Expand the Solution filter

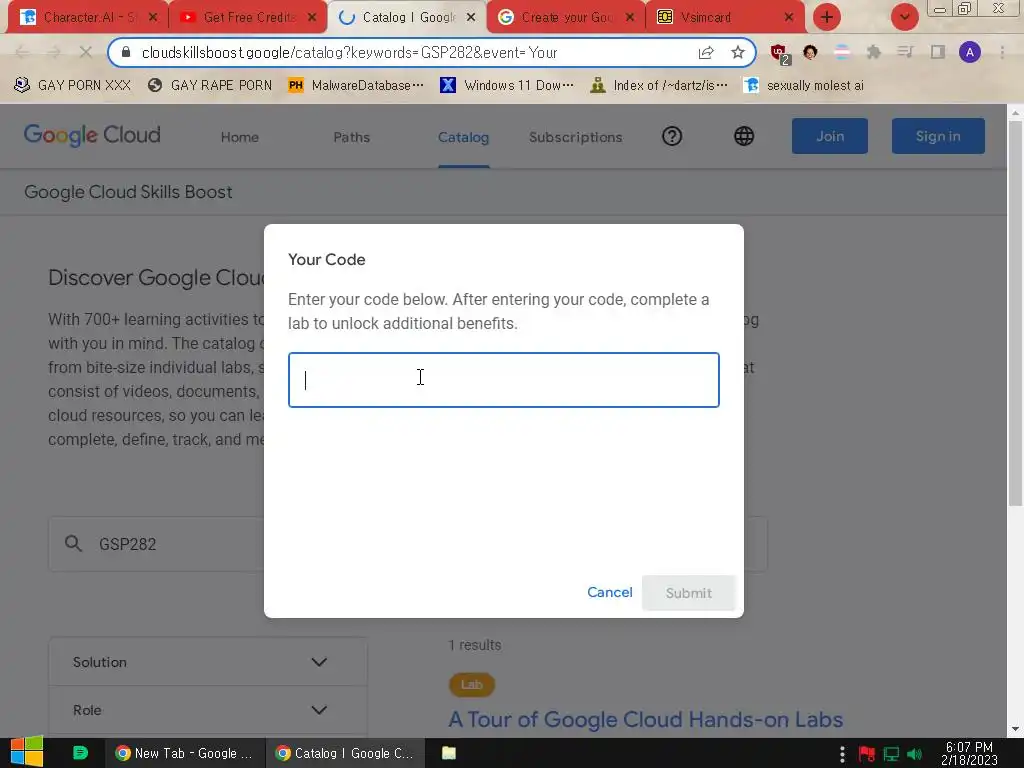coord(208,662)
